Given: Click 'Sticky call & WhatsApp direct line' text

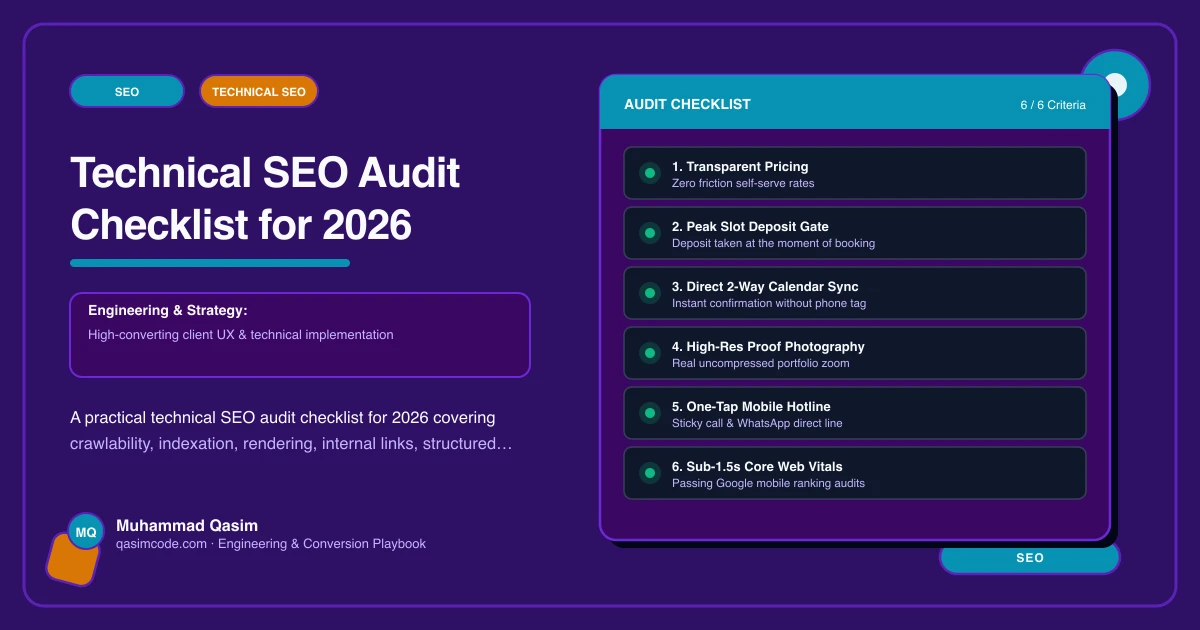Looking at the screenshot, I should [x=757, y=424].
